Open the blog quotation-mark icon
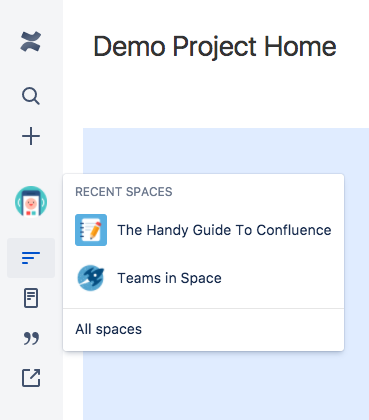369x420 pixels. (x=31, y=338)
